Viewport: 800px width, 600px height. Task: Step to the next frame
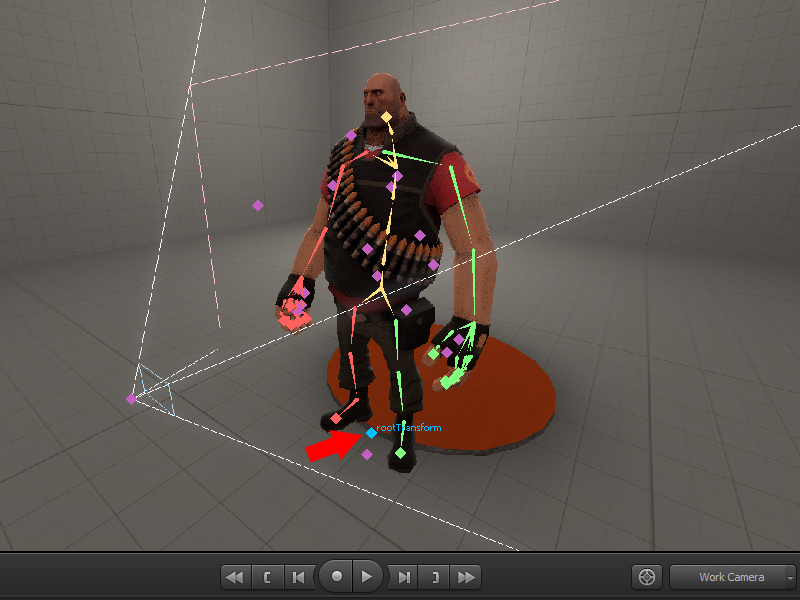[403, 577]
